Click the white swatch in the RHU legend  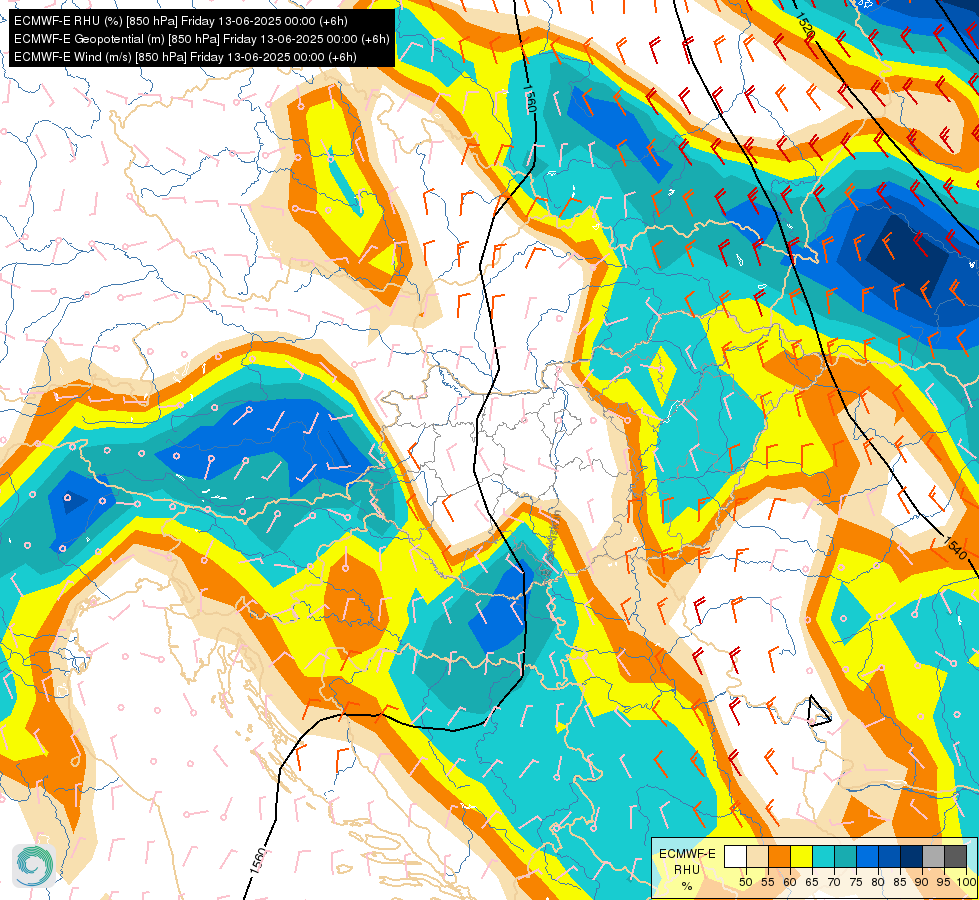735,856
